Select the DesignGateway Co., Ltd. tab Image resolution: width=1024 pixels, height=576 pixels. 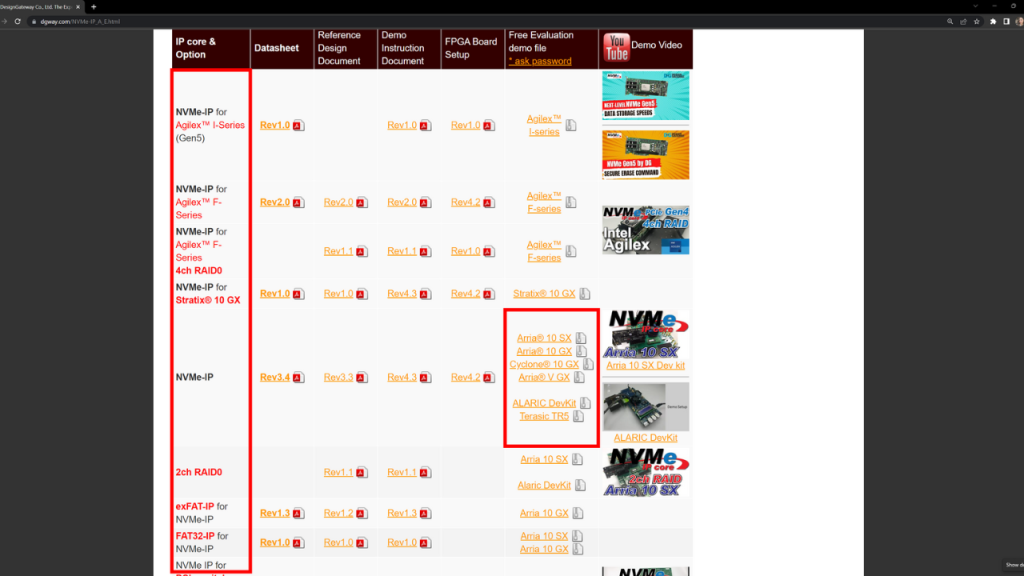tap(36, 7)
